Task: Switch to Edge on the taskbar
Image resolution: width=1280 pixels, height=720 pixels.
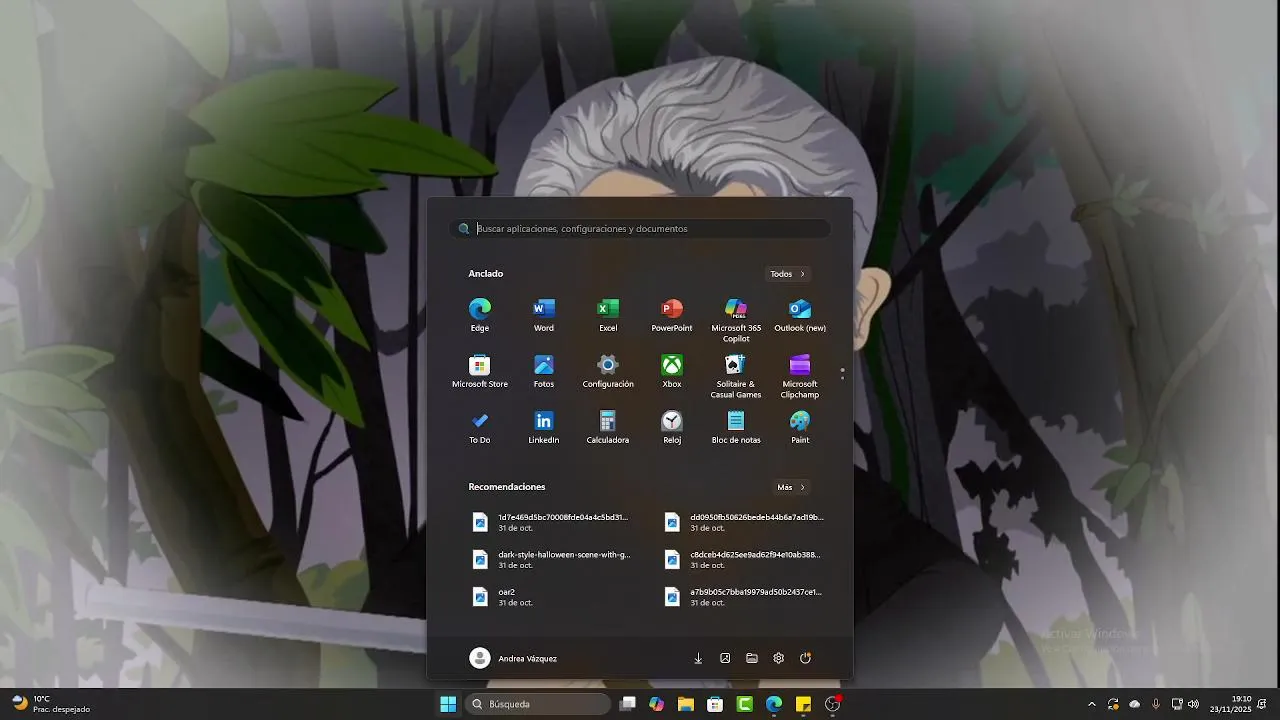Action: pyautogui.click(x=774, y=704)
